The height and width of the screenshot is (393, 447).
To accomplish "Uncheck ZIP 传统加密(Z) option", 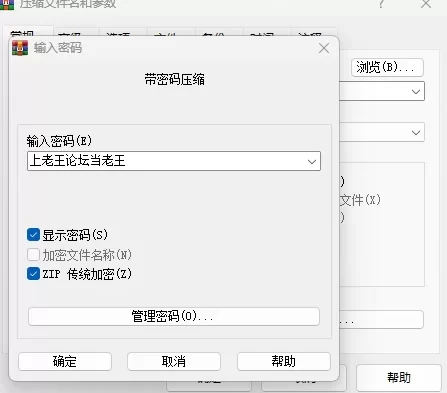I will coord(33,274).
